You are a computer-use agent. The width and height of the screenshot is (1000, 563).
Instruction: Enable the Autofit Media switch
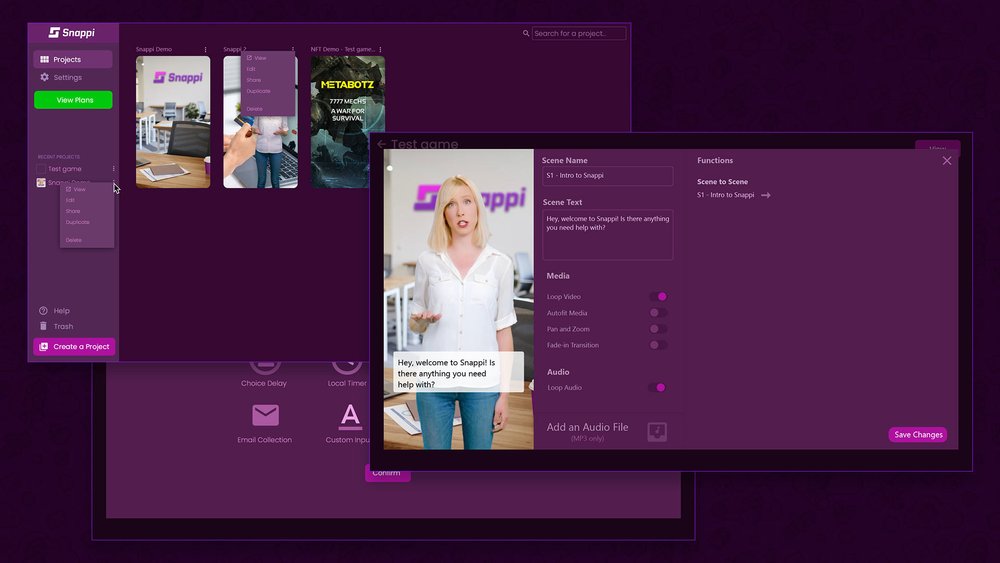(x=658, y=313)
